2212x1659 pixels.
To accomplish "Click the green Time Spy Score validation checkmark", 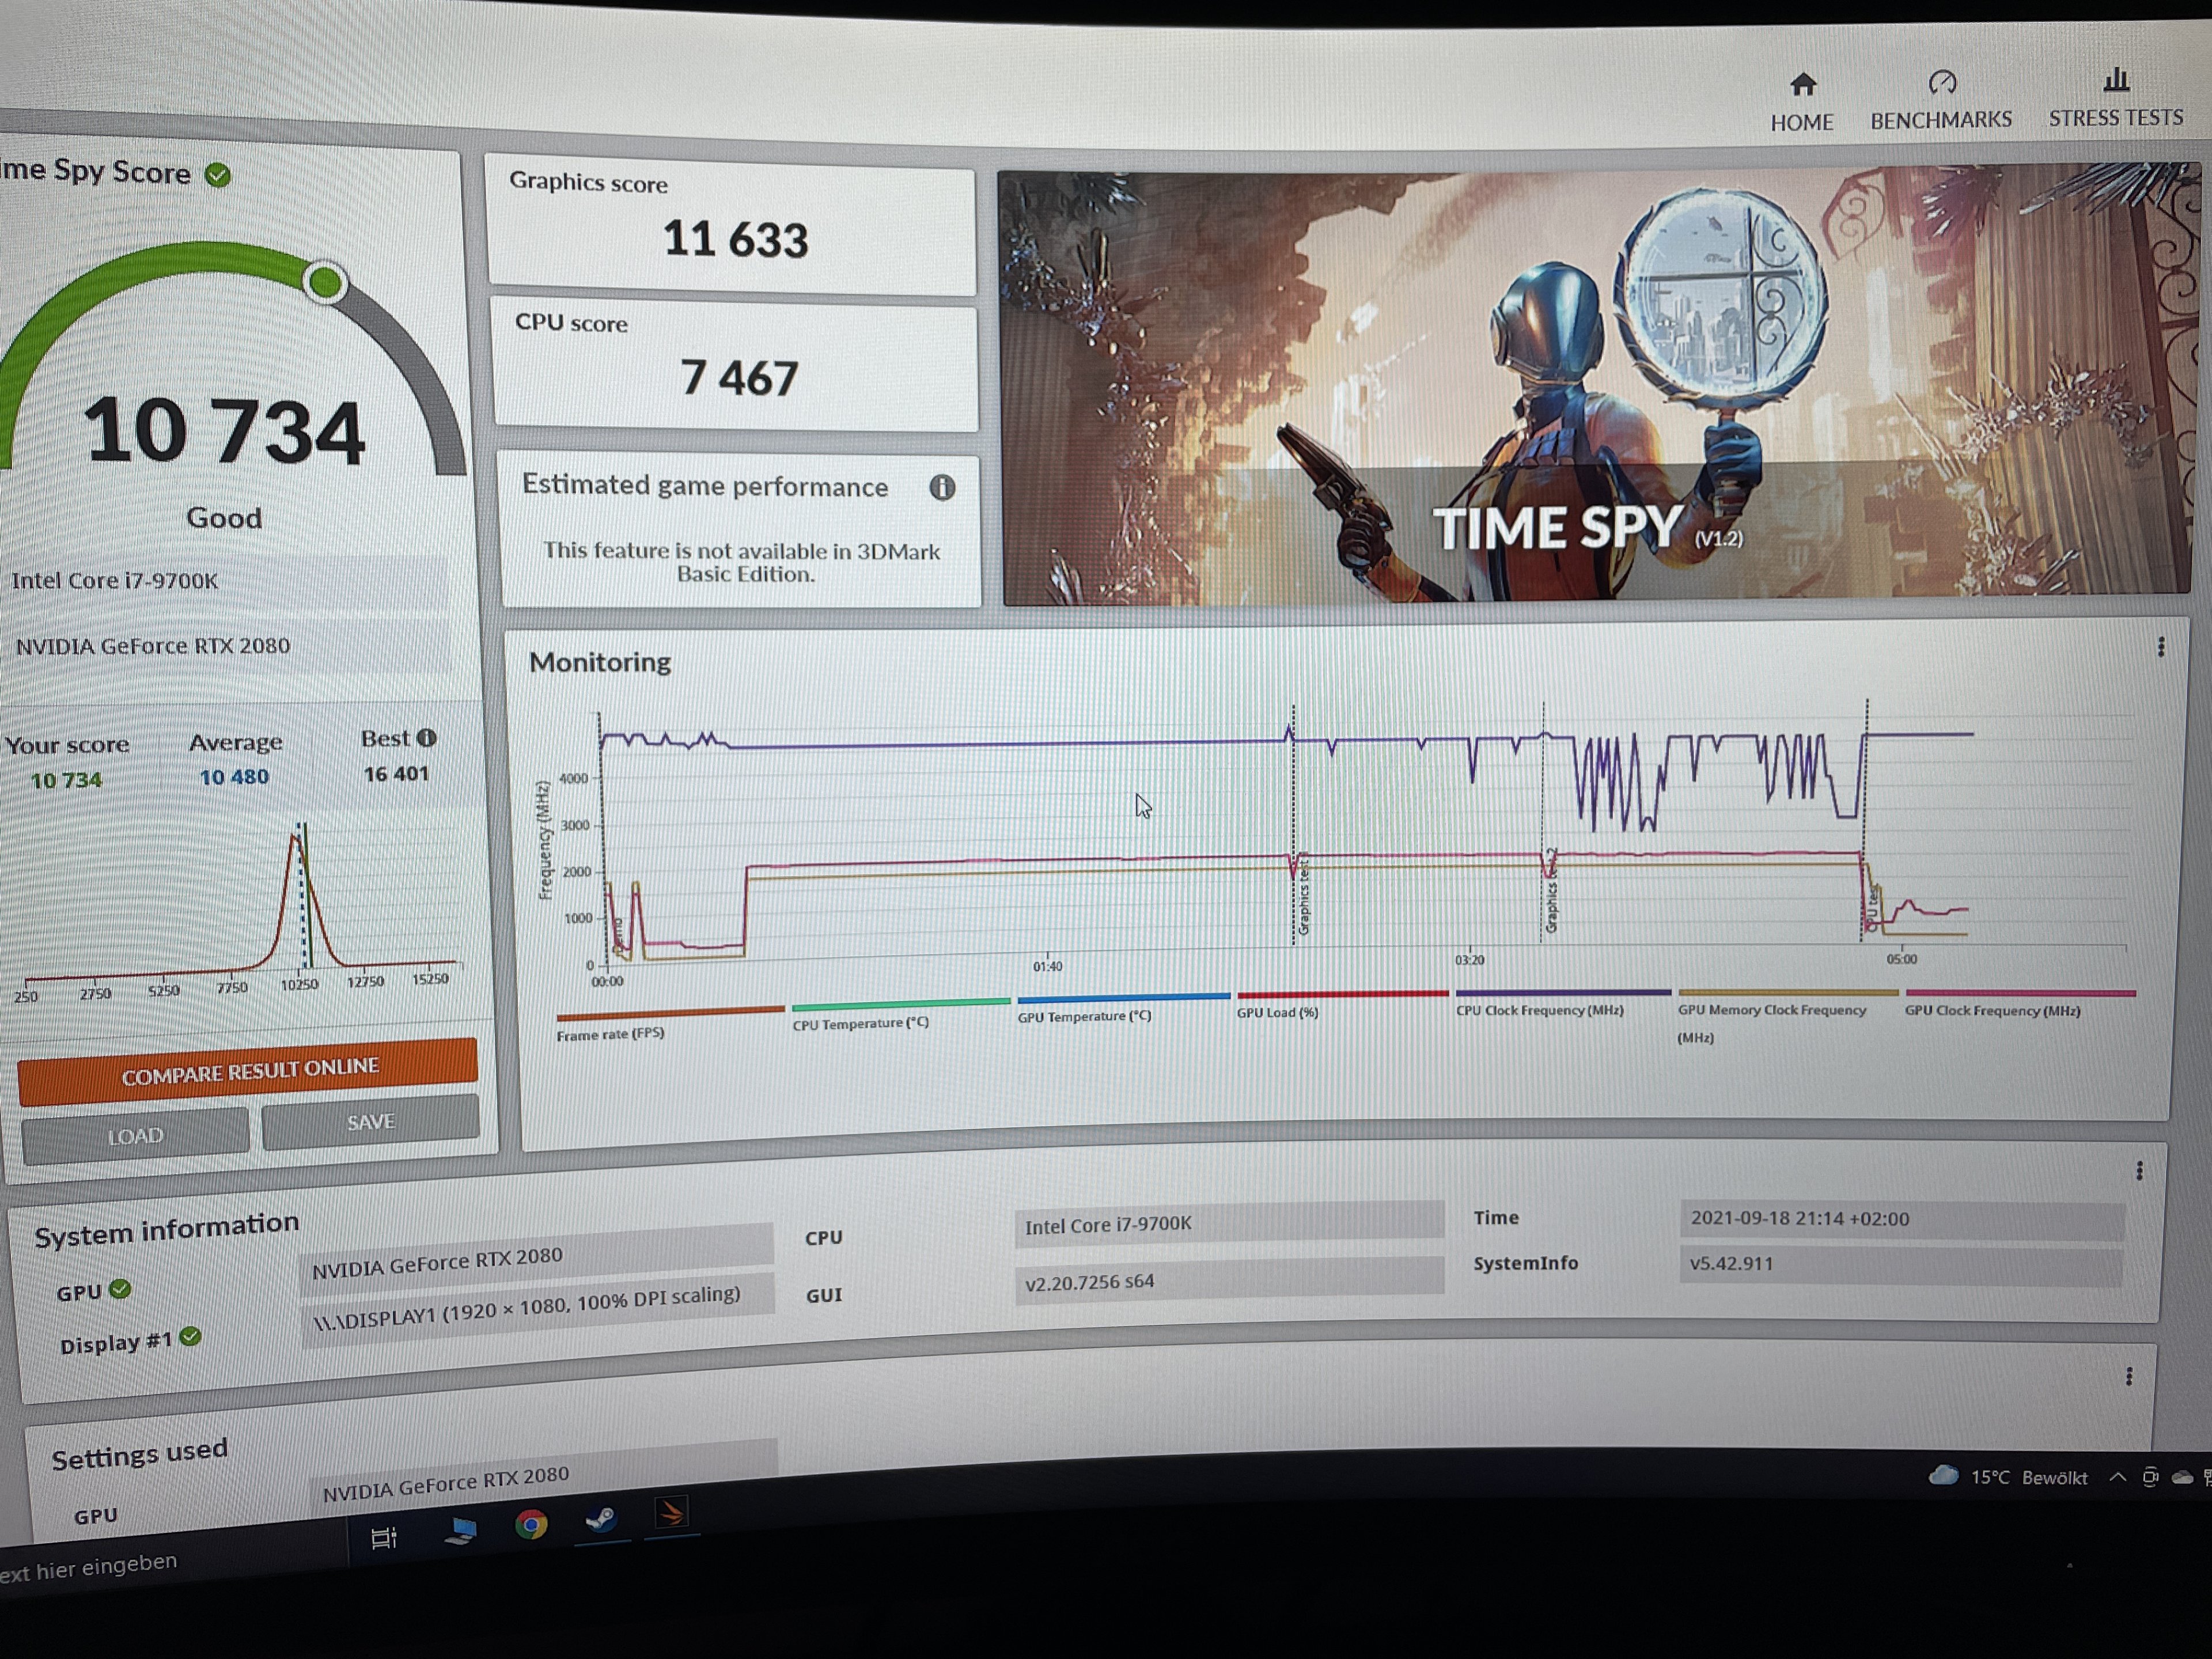I will click(x=218, y=175).
